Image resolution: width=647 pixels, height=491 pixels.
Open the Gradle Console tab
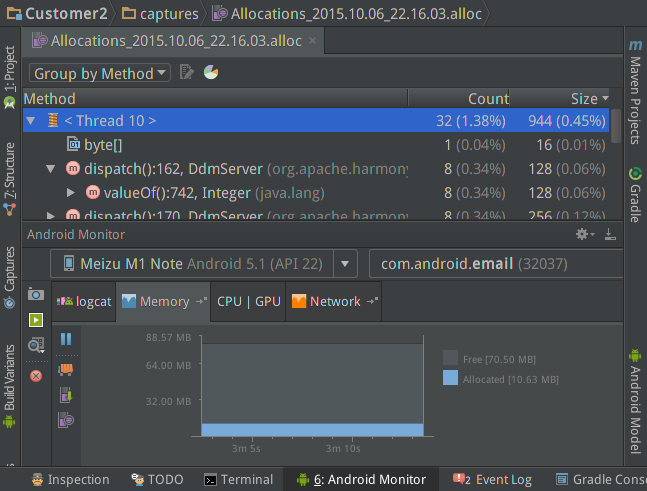pos(601,479)
